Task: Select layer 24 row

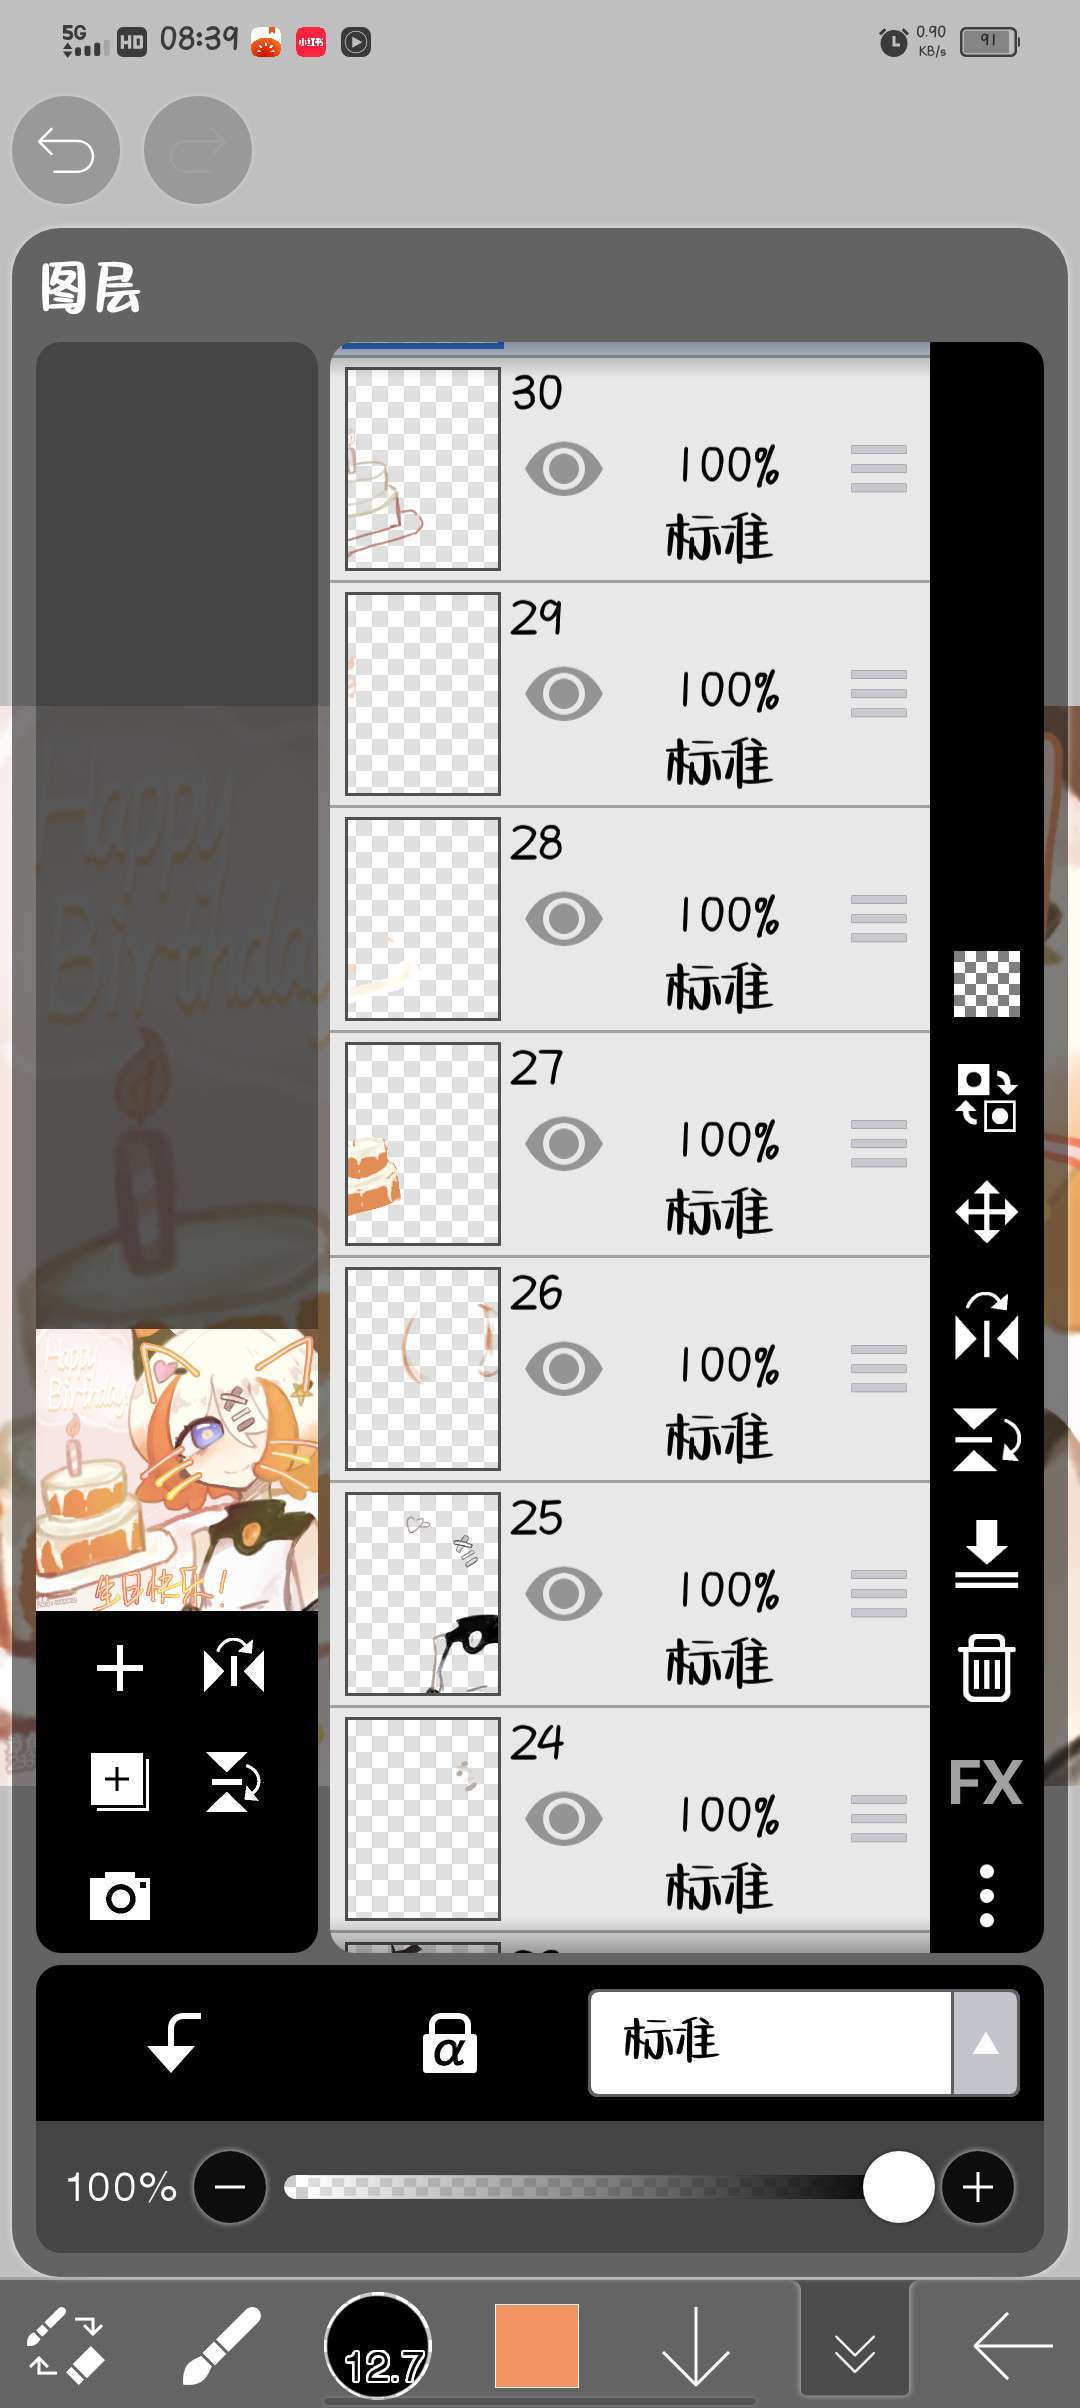Action: click(x=630, y=1819)
